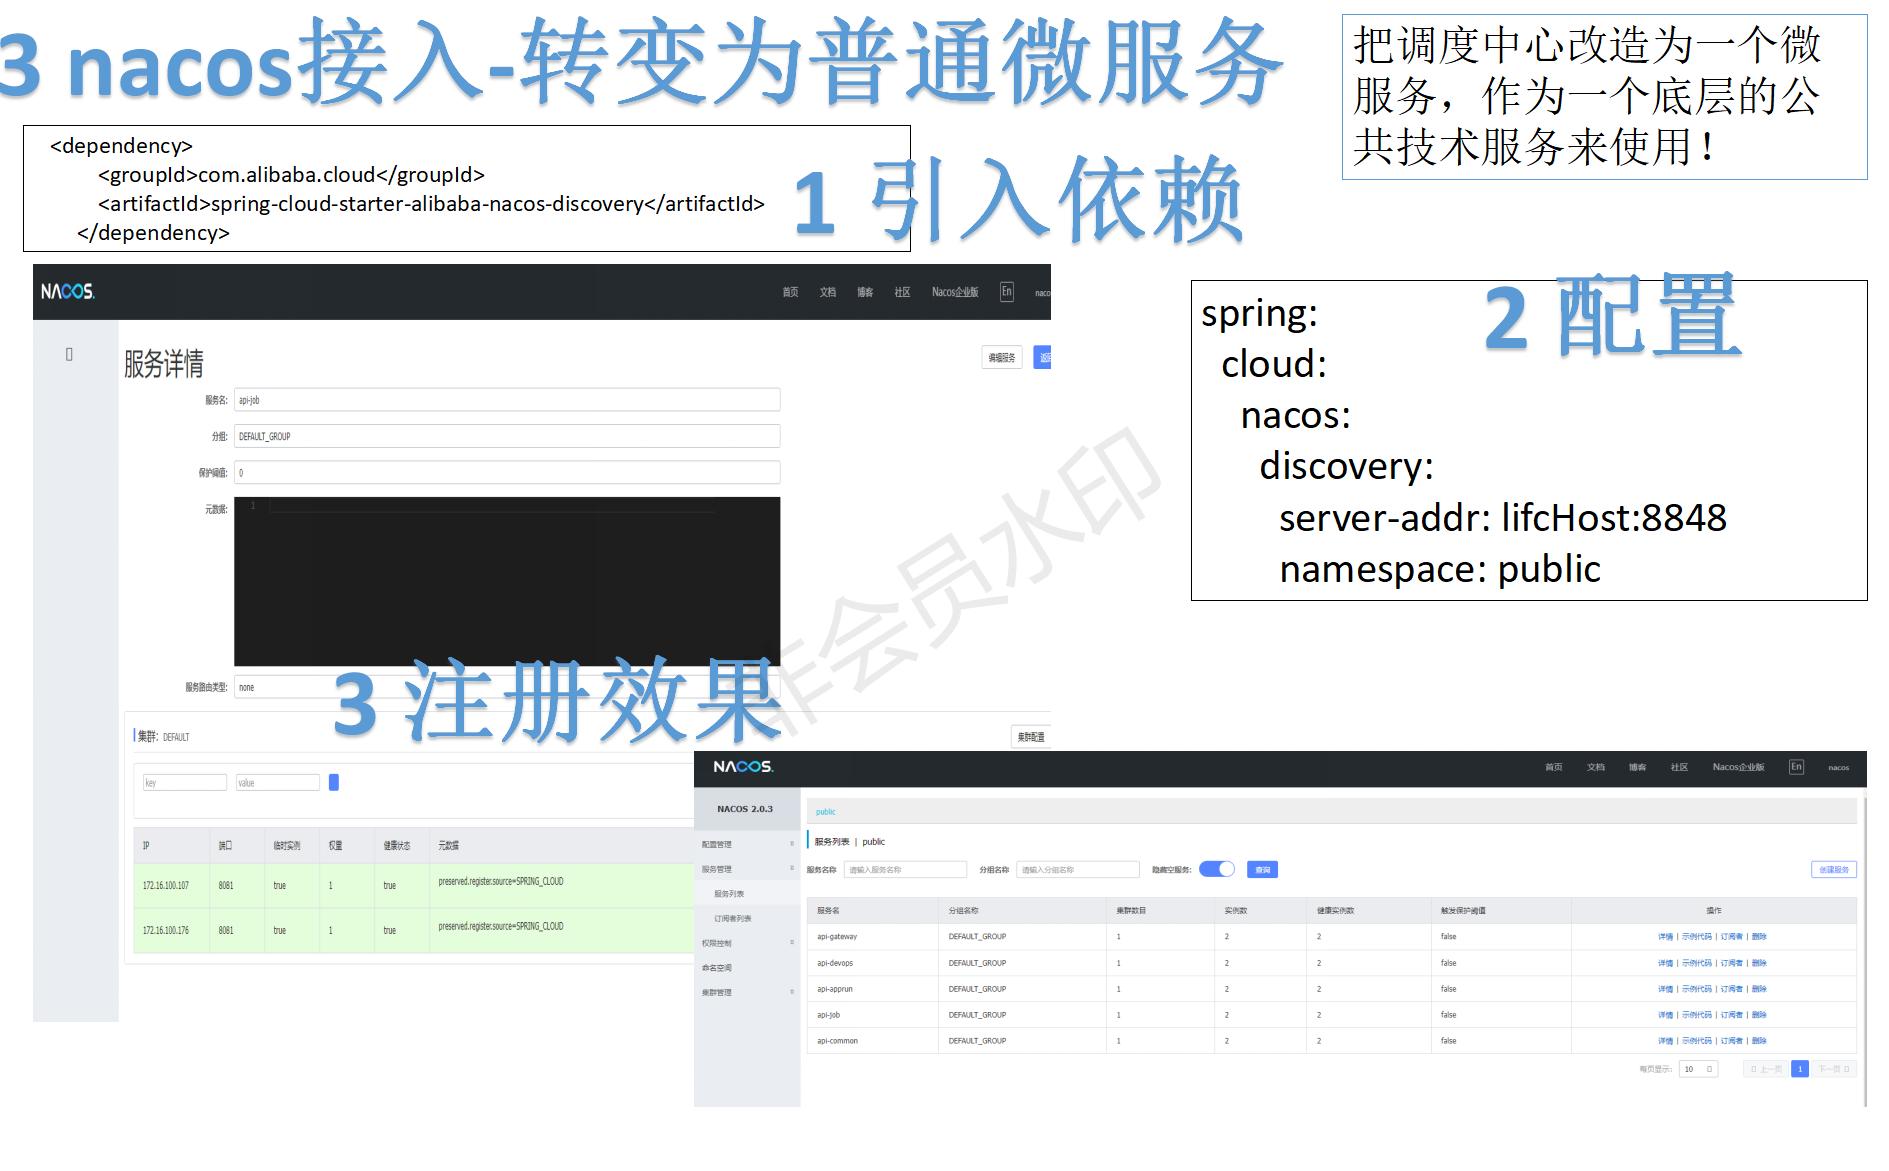Screen dimensions: 1889x1171
Task: Open 博客 in service detail header
Action: 865,292
